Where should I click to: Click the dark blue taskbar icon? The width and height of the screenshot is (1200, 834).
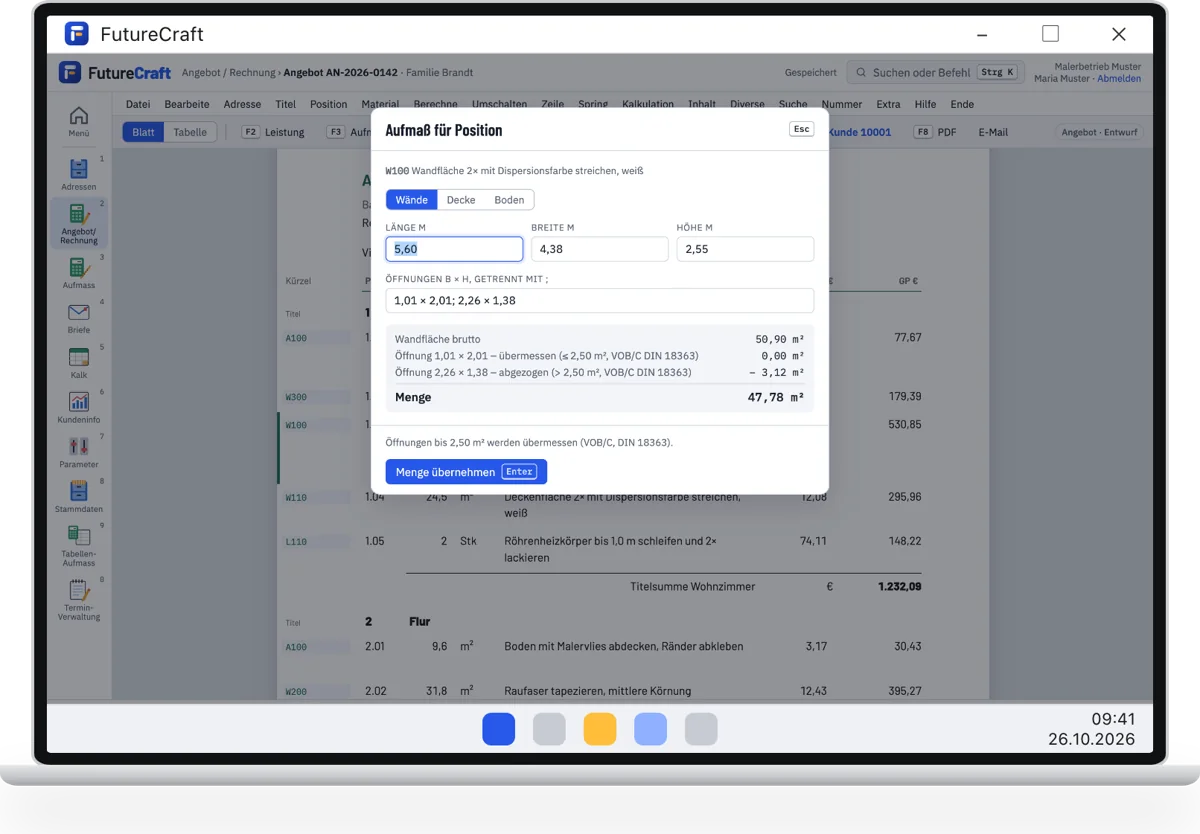click(499, 729)
